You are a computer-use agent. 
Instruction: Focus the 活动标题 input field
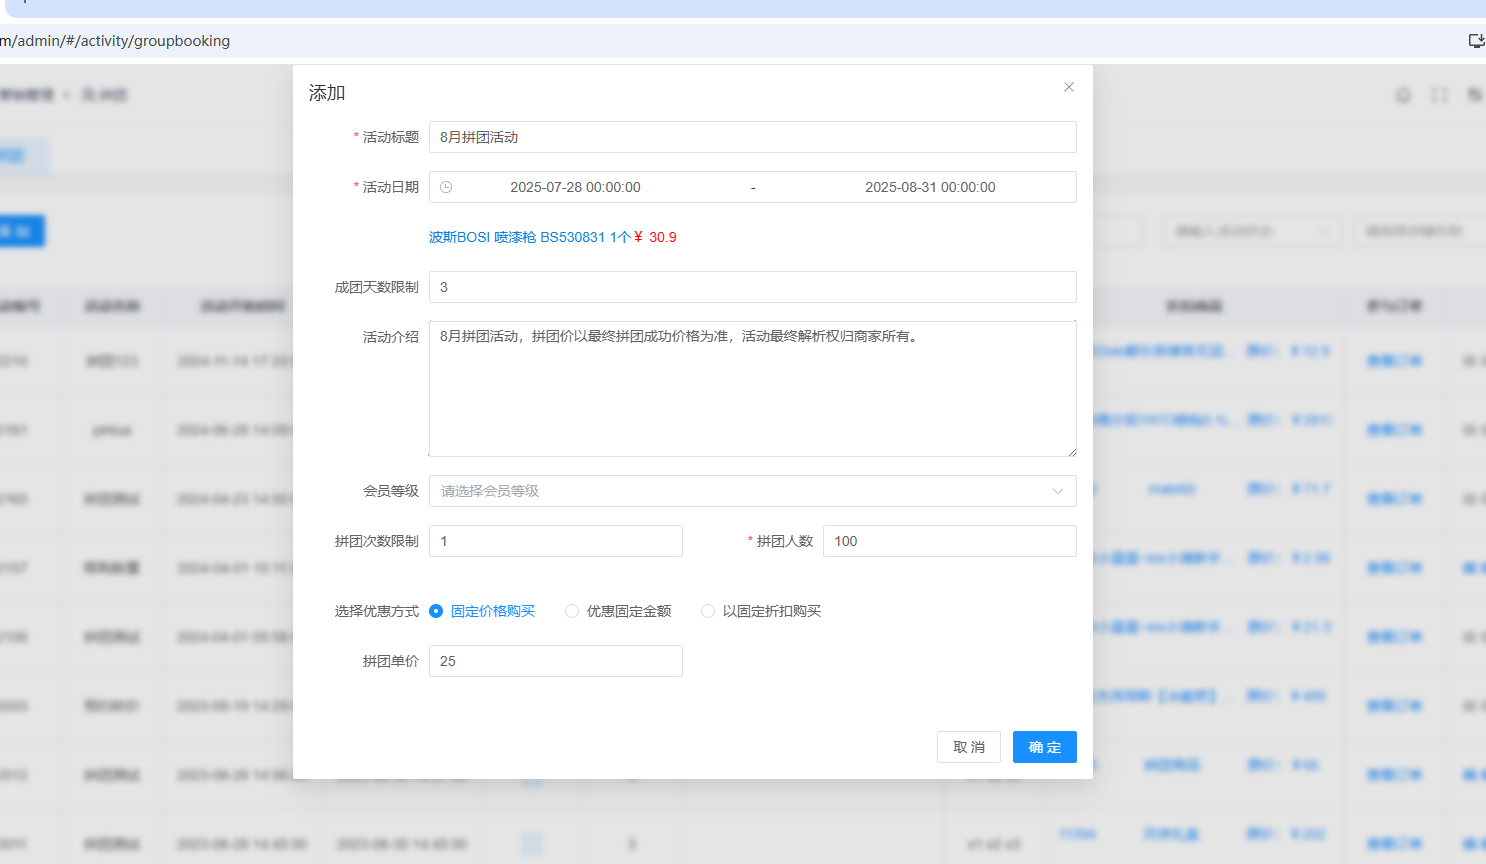tap(752, 137)
